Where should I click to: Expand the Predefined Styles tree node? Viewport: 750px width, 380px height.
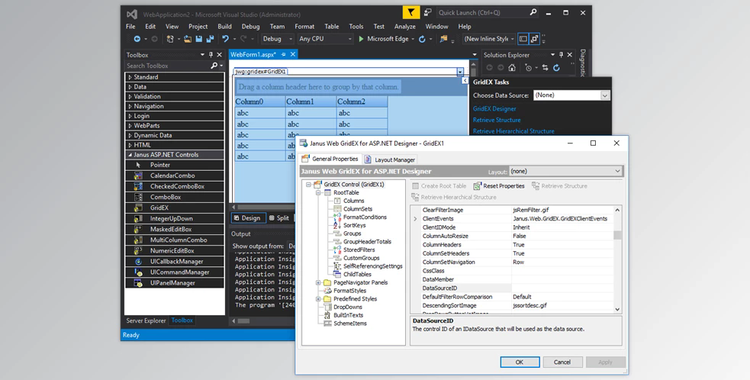tap(318, 299)
